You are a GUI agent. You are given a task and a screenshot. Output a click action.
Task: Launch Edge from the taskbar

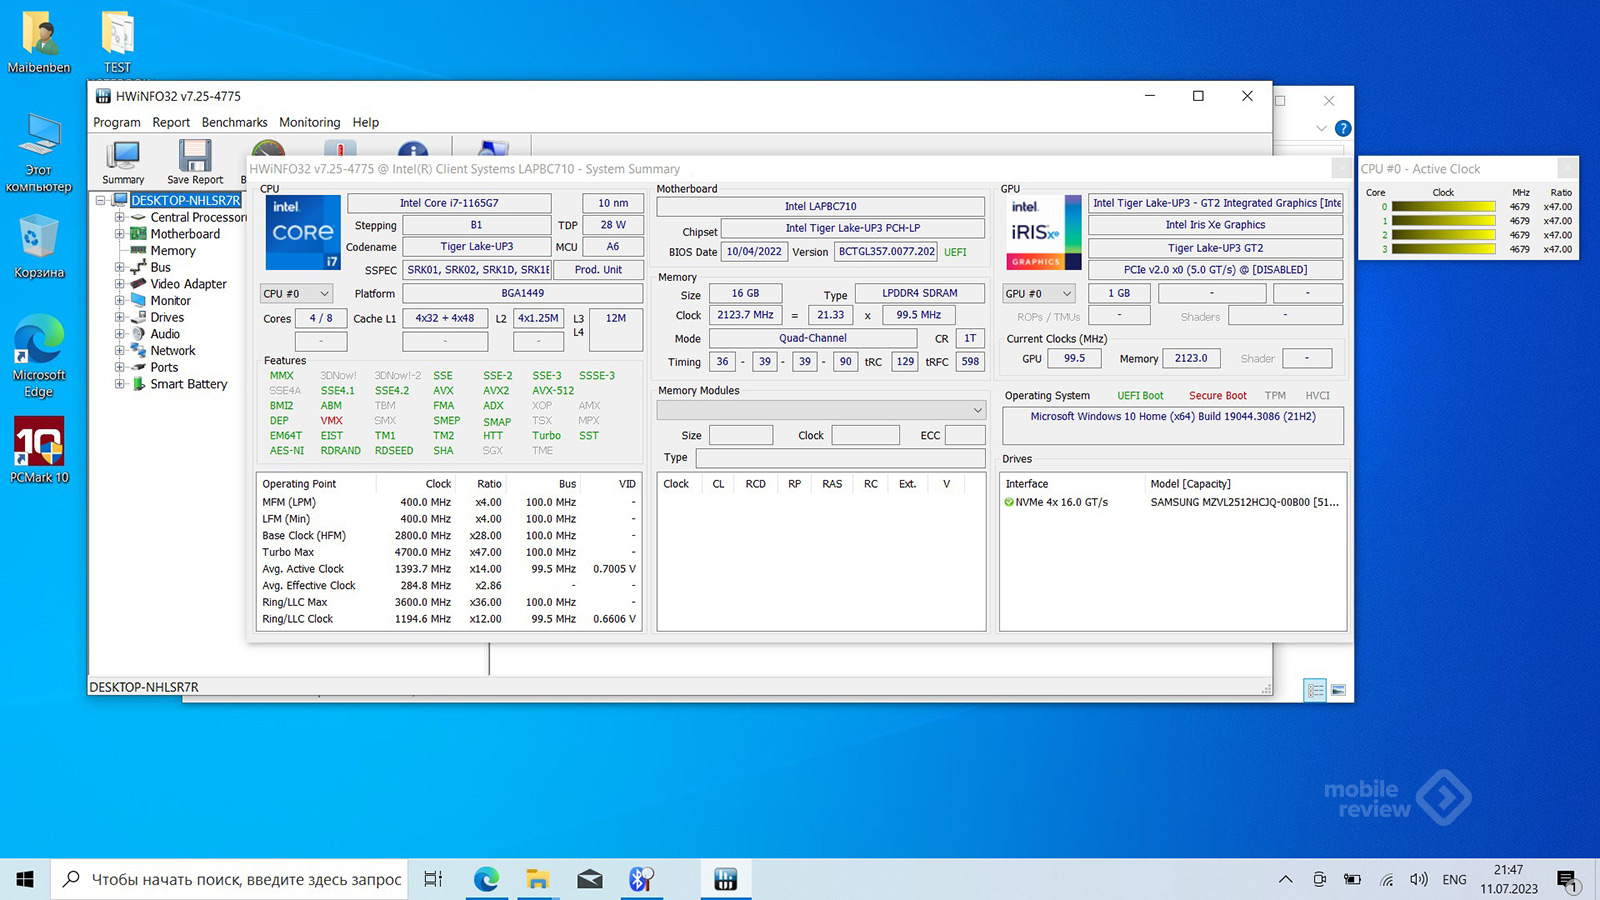click(486, 879)
